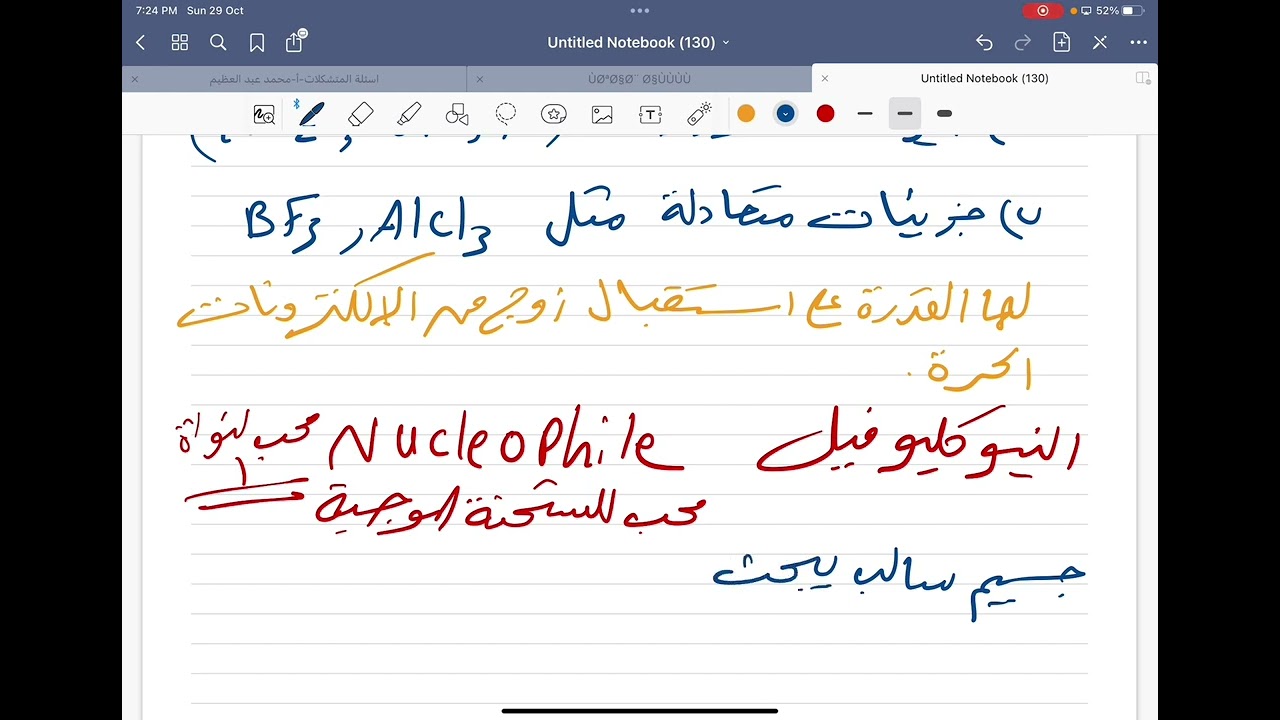Select the Image insert tool

click(x=602, y=114)
